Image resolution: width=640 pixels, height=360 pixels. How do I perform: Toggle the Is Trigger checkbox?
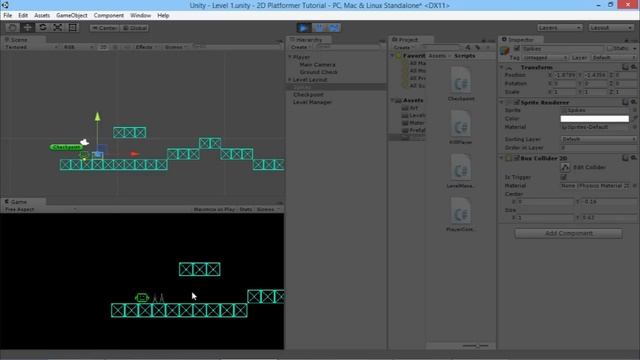(564, 177)
